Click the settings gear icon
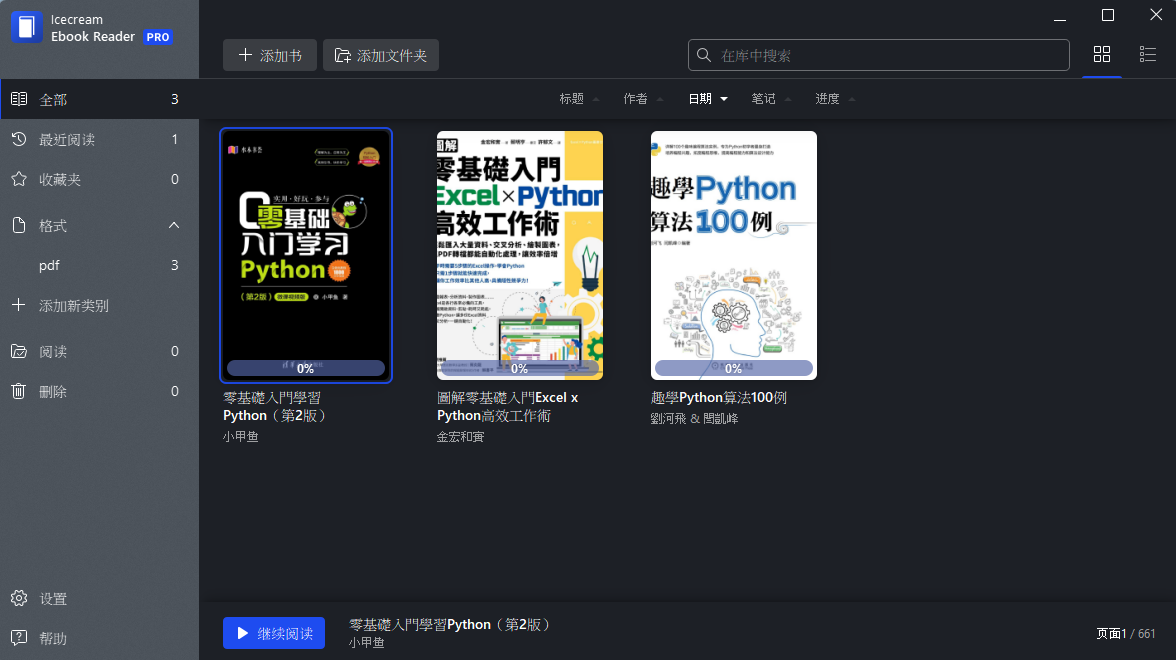The width and height of the screenshot is (1176, 660). tap(19, 598)
